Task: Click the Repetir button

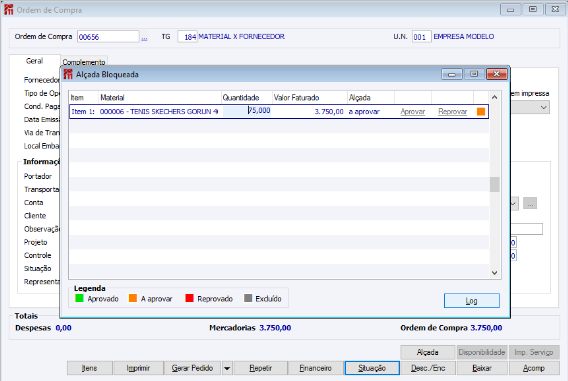Action: tap(260, 368)
